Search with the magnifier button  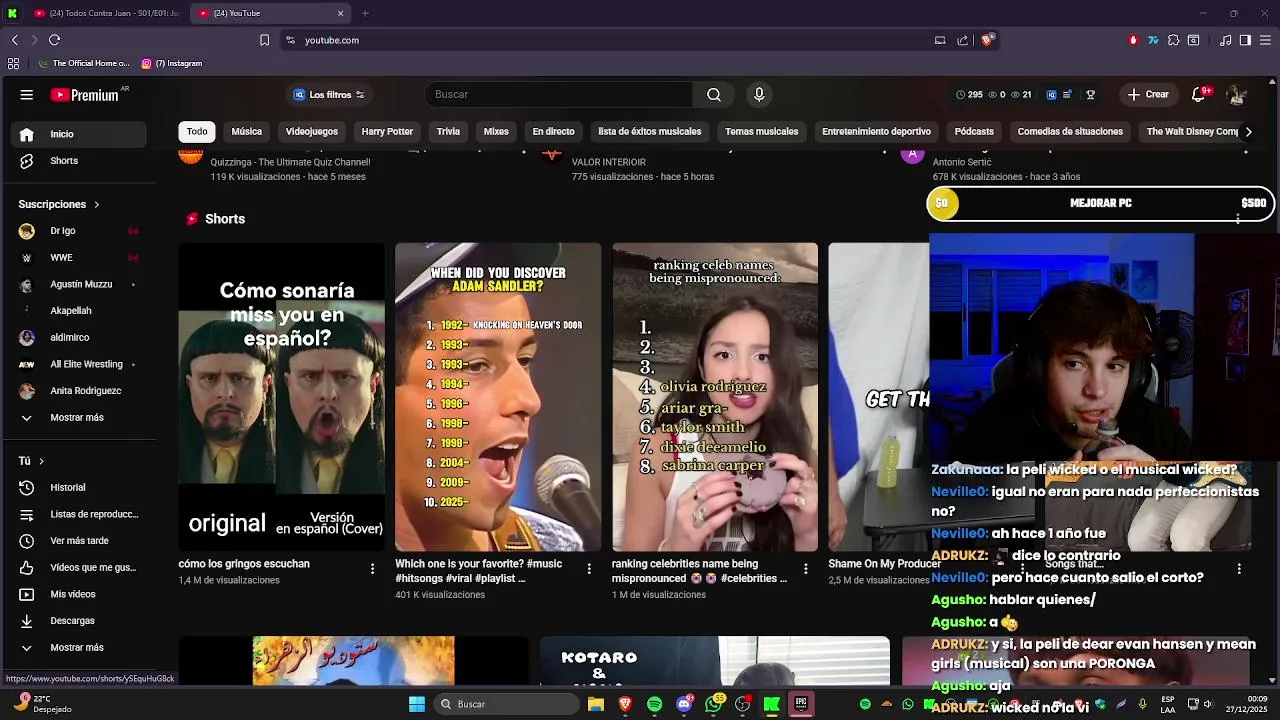tap(714, 95)
